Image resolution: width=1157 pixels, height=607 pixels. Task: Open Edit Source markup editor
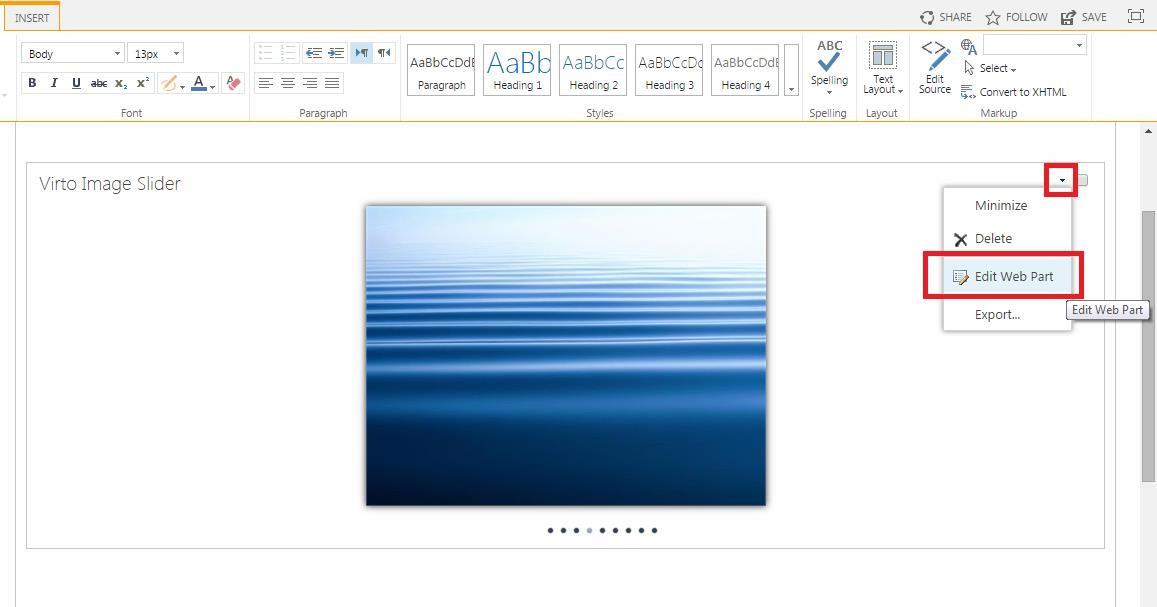[x=934, y=68]
